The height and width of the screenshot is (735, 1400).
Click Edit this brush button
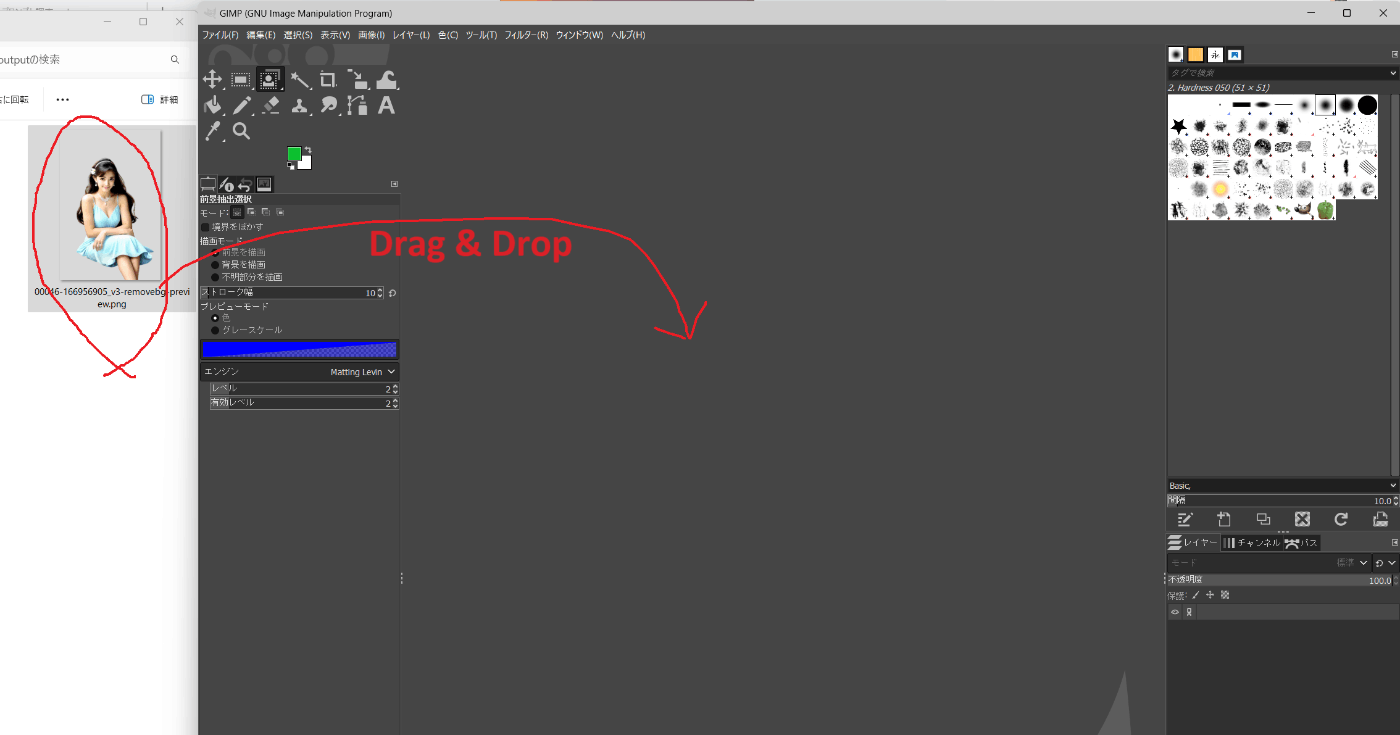pos(1185,519)
